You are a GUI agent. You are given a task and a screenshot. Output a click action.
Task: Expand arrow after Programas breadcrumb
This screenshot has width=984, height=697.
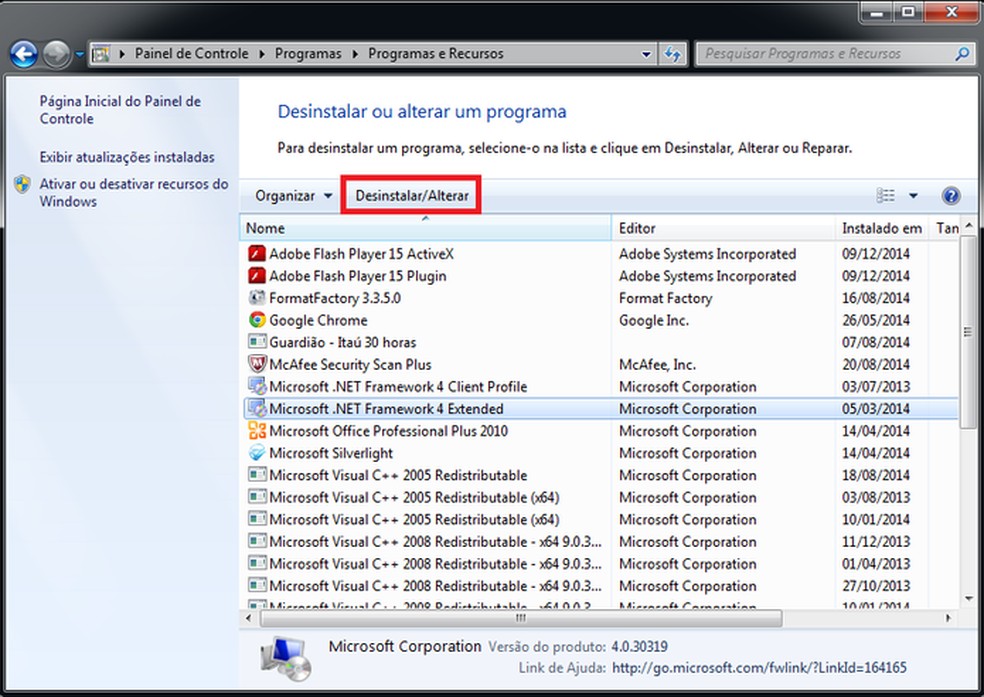(x=355, y=55)
